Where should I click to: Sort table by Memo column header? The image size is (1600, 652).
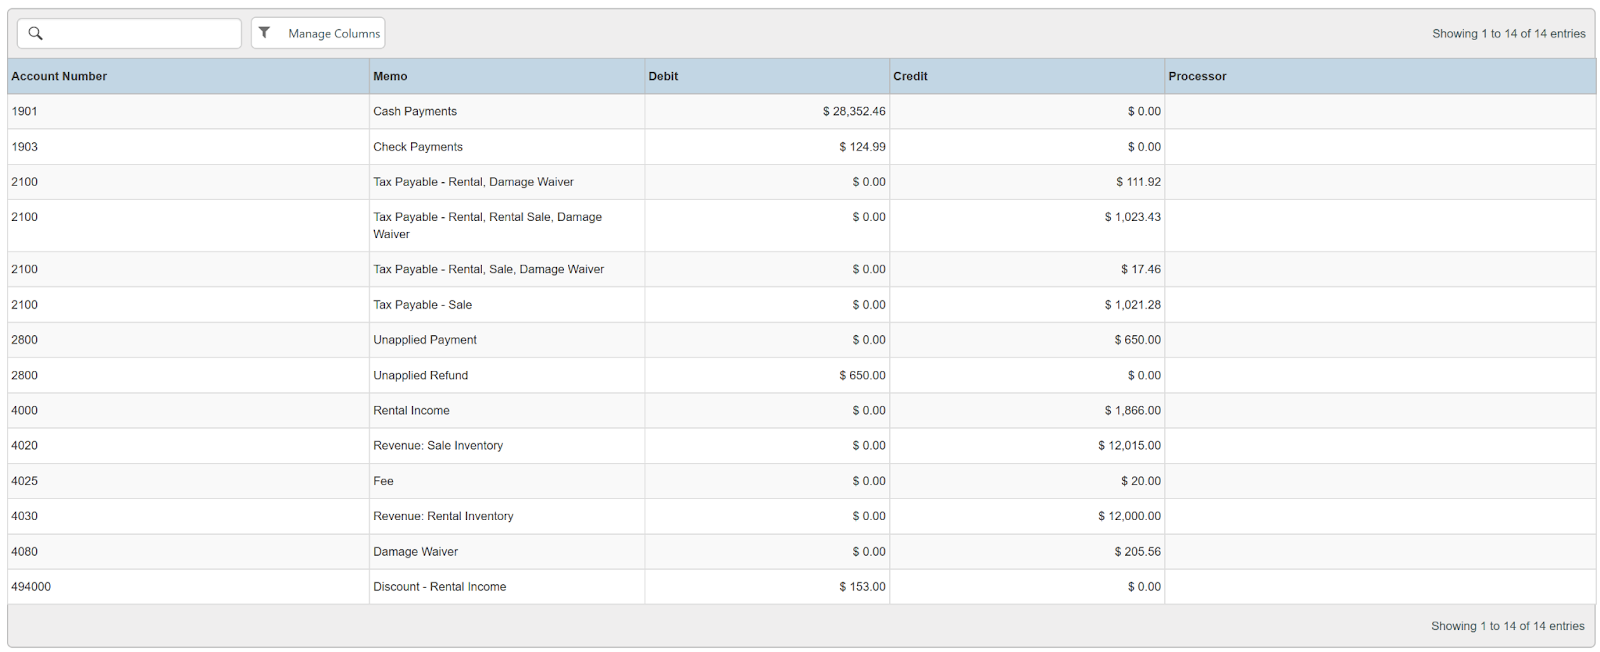[x=390, y=76]
